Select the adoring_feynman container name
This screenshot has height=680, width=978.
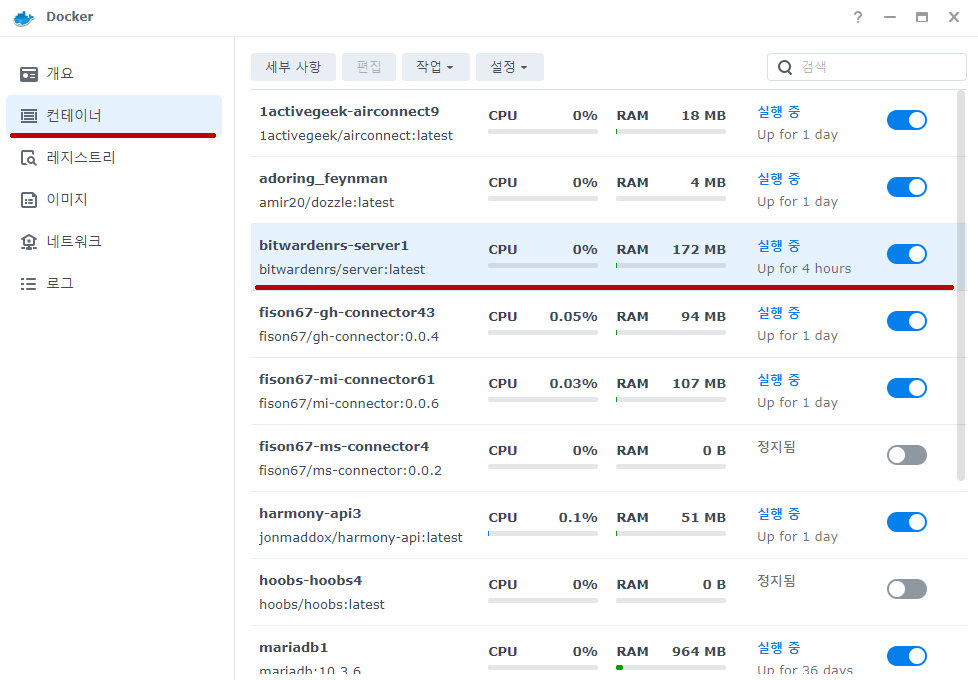pyautogui.click(x=323, y=179)
